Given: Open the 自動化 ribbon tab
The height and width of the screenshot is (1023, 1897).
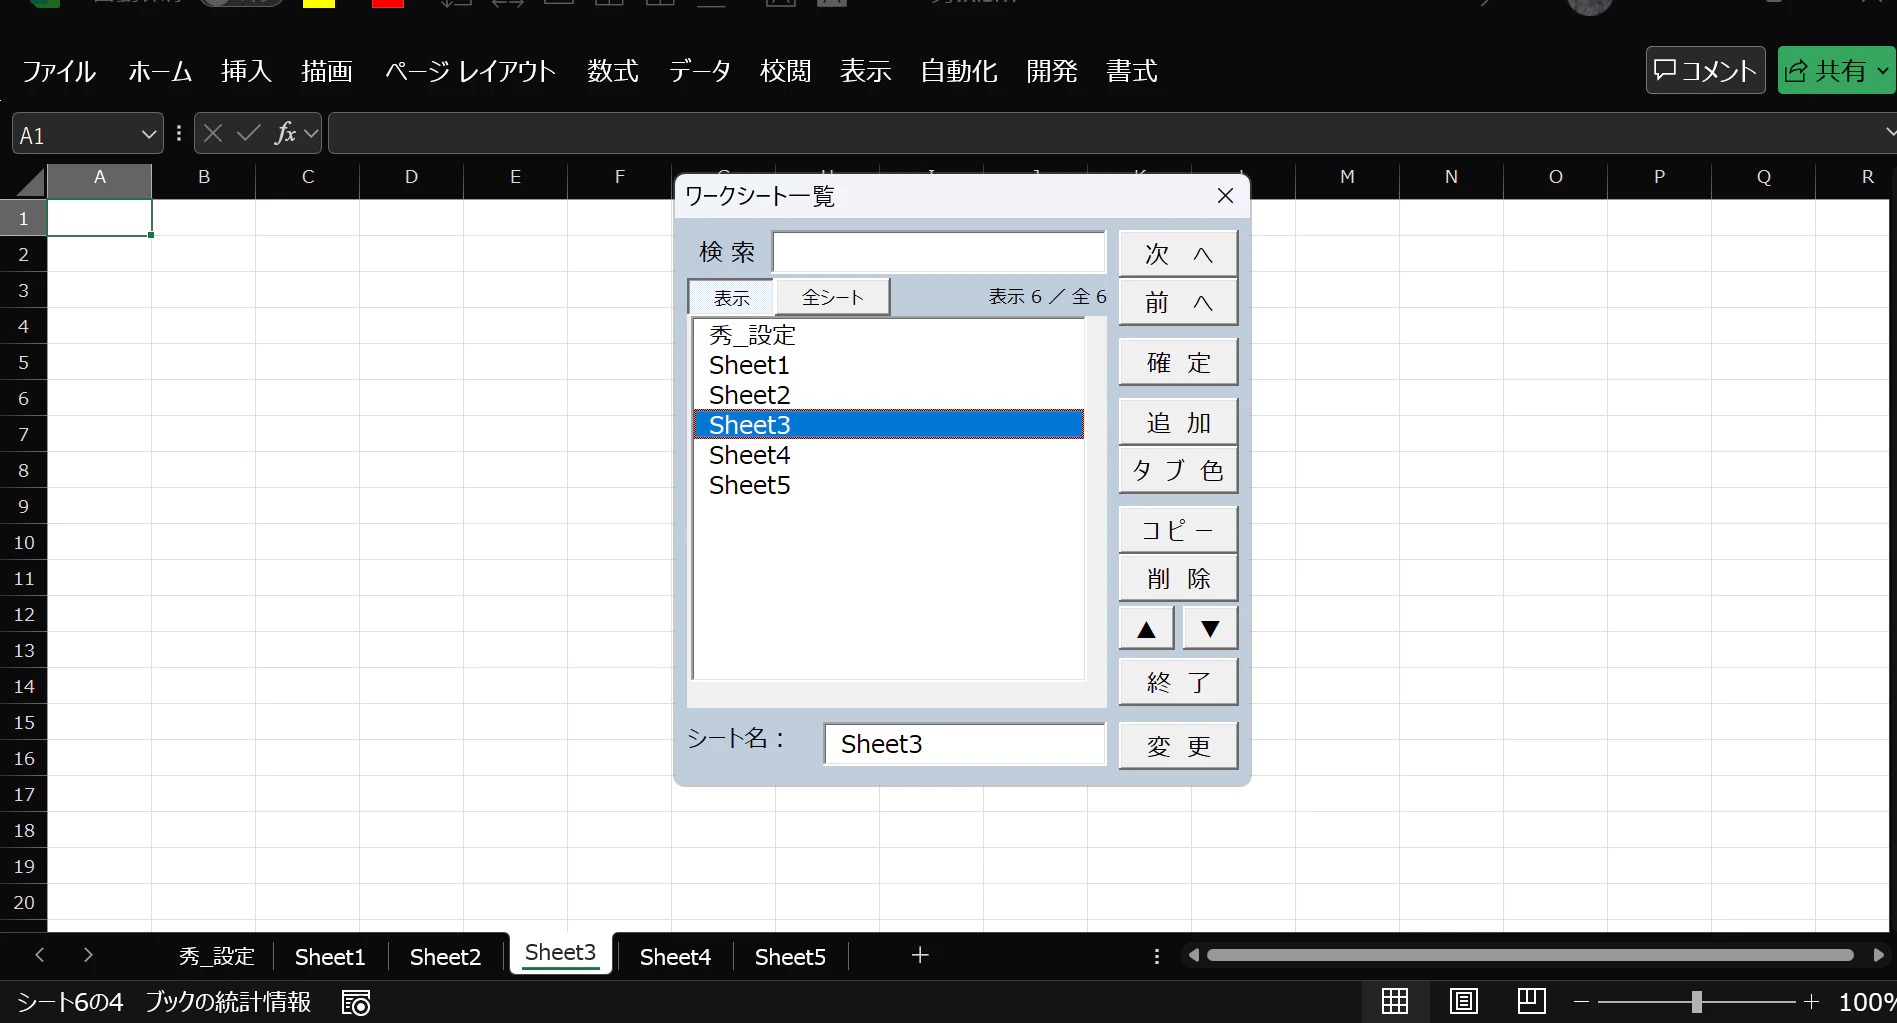Looking at the screenshot, I should 958,71.
